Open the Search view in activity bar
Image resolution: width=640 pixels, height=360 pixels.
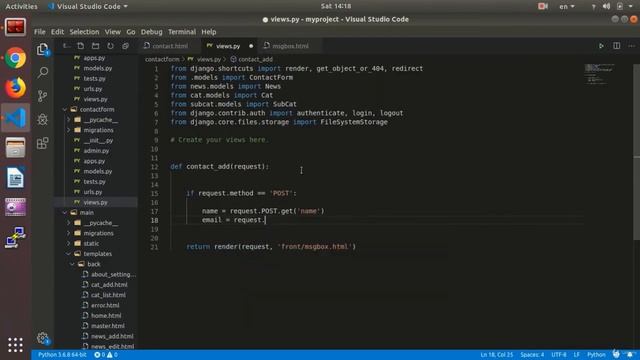point(42,73)
